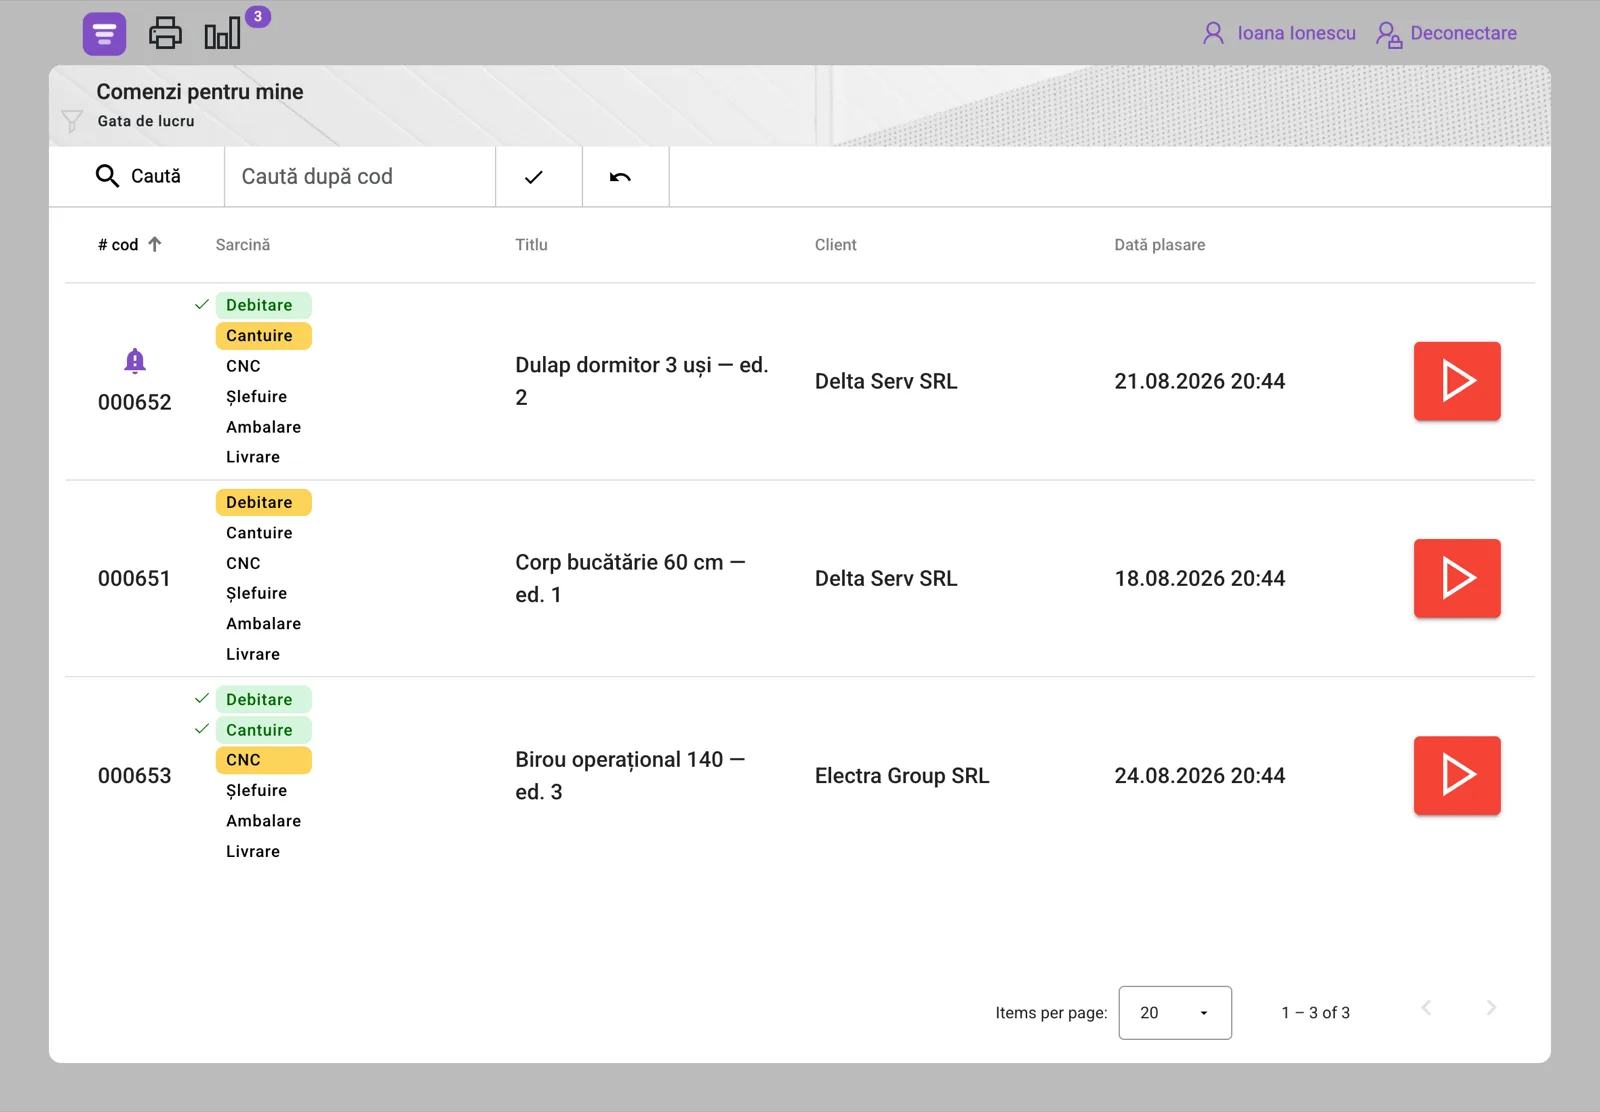Open the bar chart statistics icon
Viewport: 1600px width, 1112px height.
(x=222, y=33)
